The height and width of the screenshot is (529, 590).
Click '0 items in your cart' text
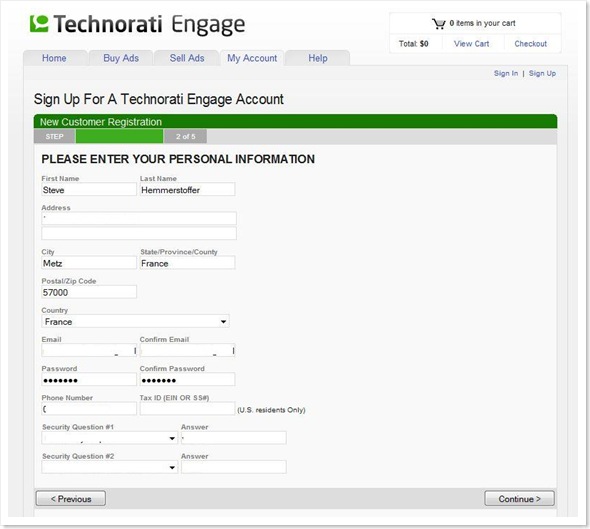coord(482,23)
